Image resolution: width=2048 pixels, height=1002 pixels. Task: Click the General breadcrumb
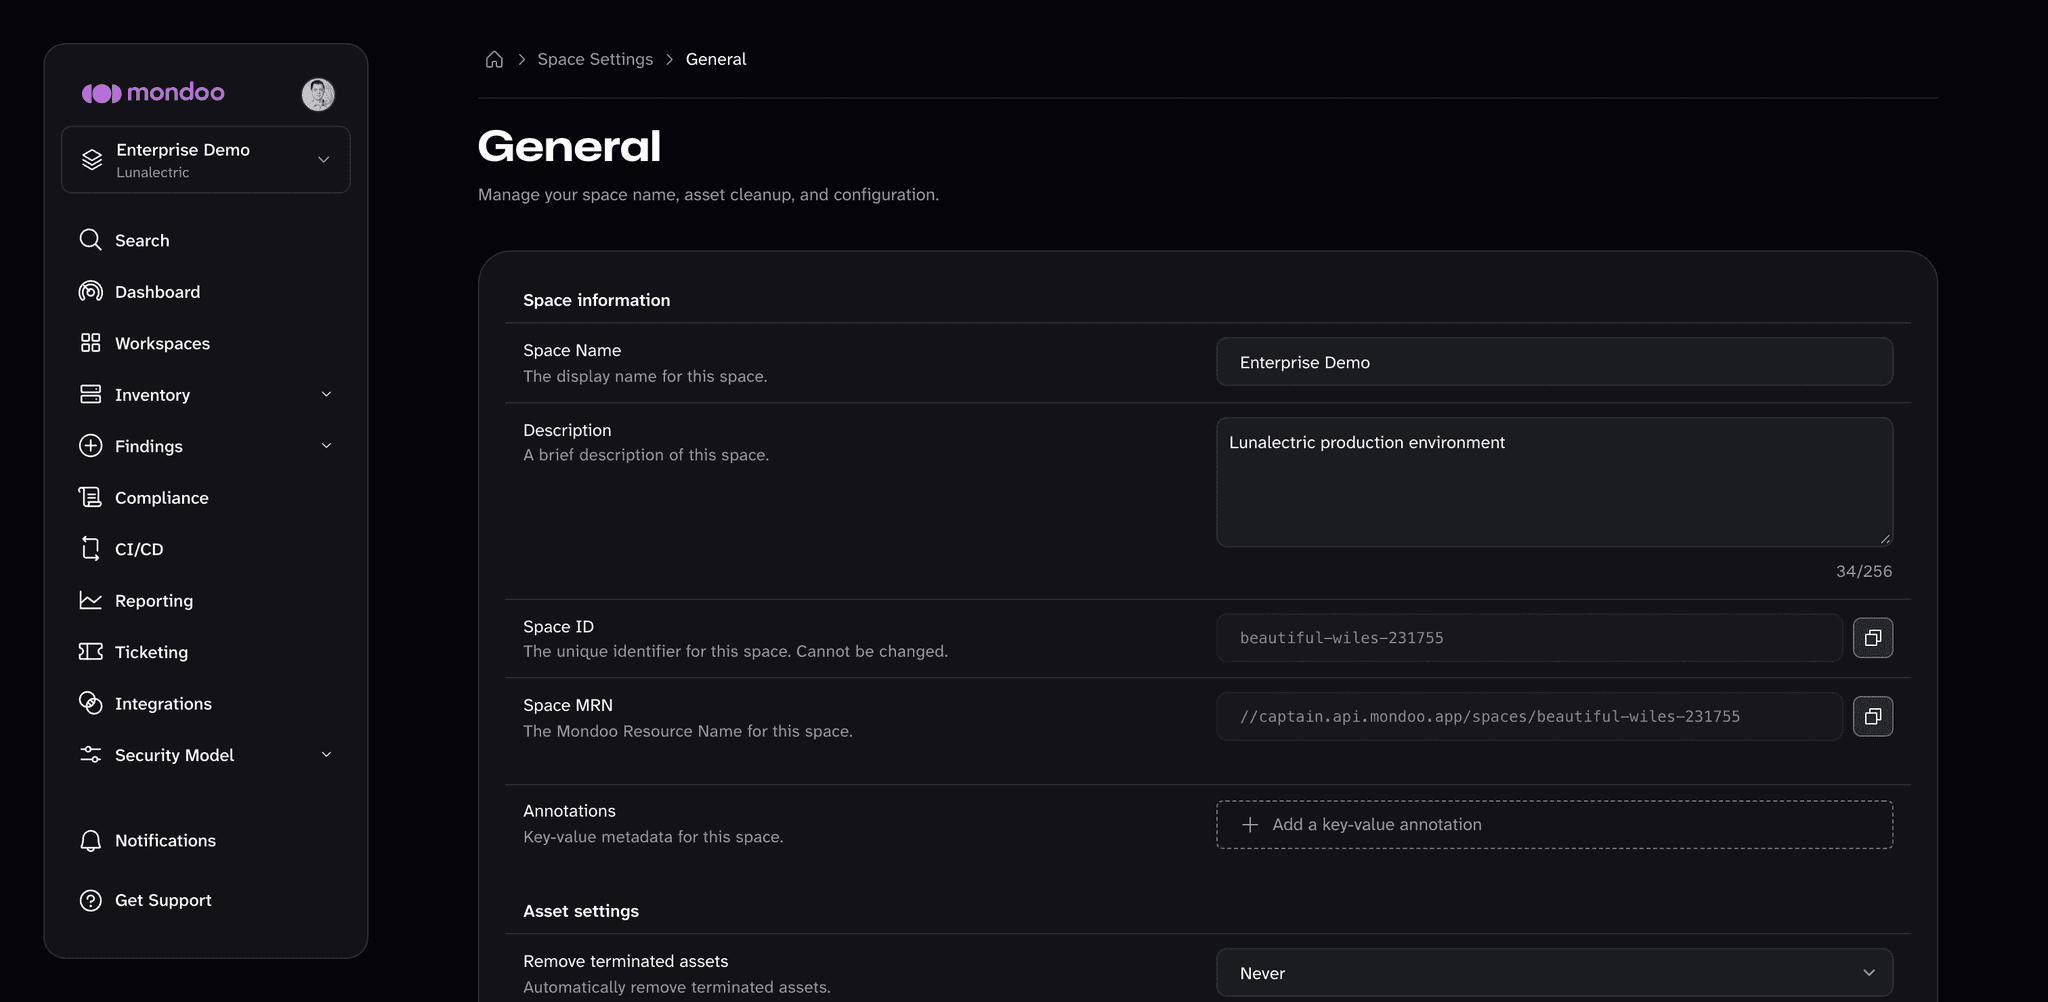[716, 59]
